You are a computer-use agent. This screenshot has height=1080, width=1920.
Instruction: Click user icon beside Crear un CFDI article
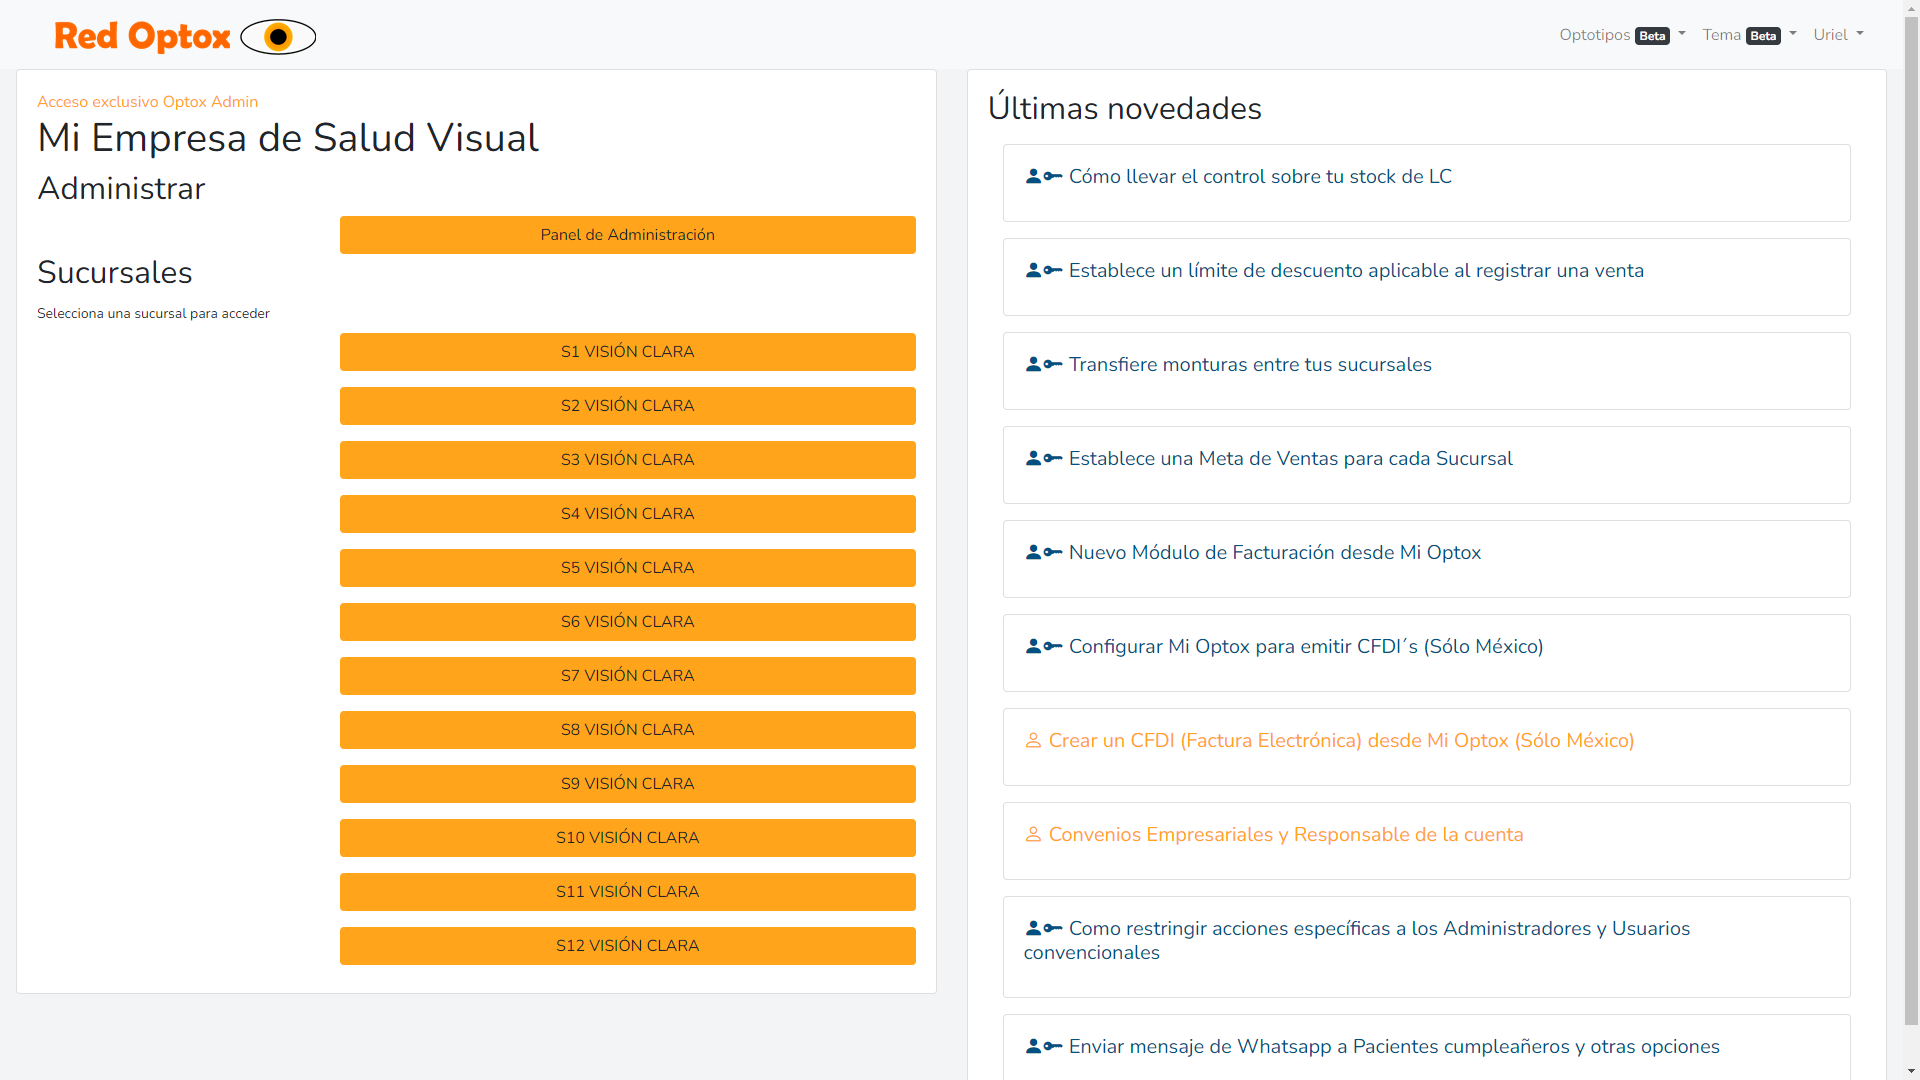1033,741
